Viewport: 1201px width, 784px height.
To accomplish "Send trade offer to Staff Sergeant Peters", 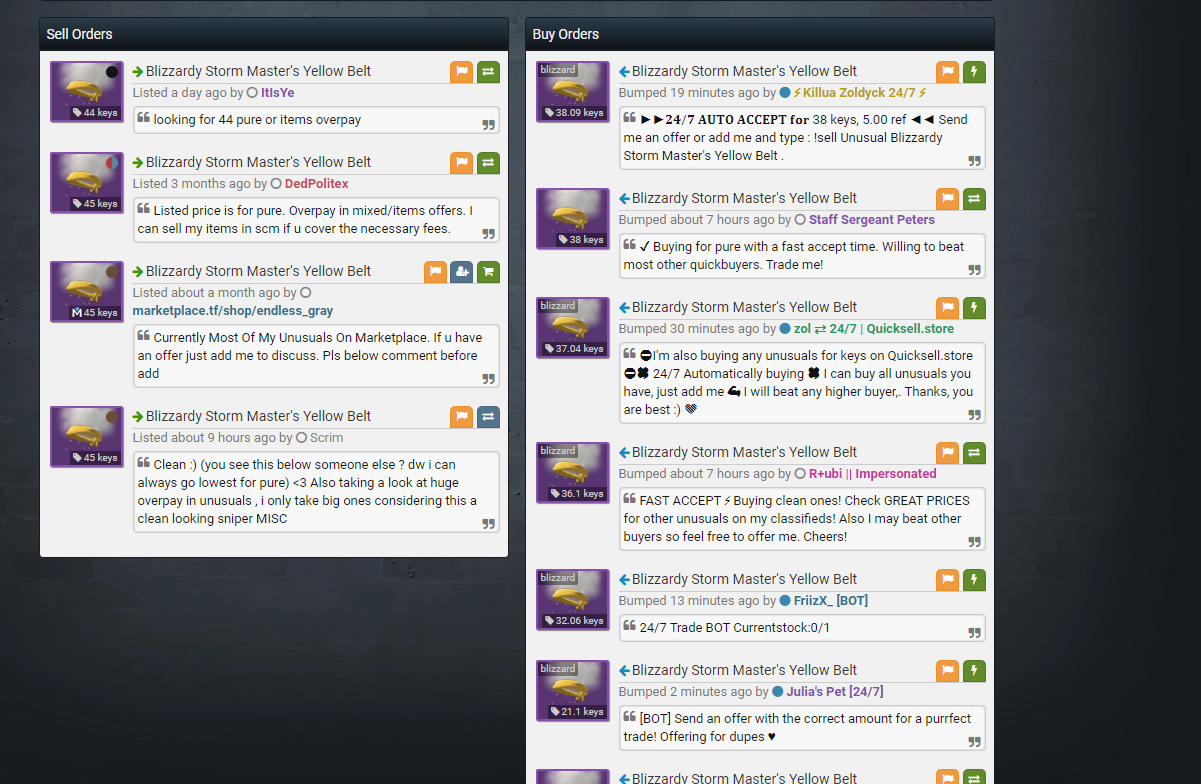I will 974,199.
